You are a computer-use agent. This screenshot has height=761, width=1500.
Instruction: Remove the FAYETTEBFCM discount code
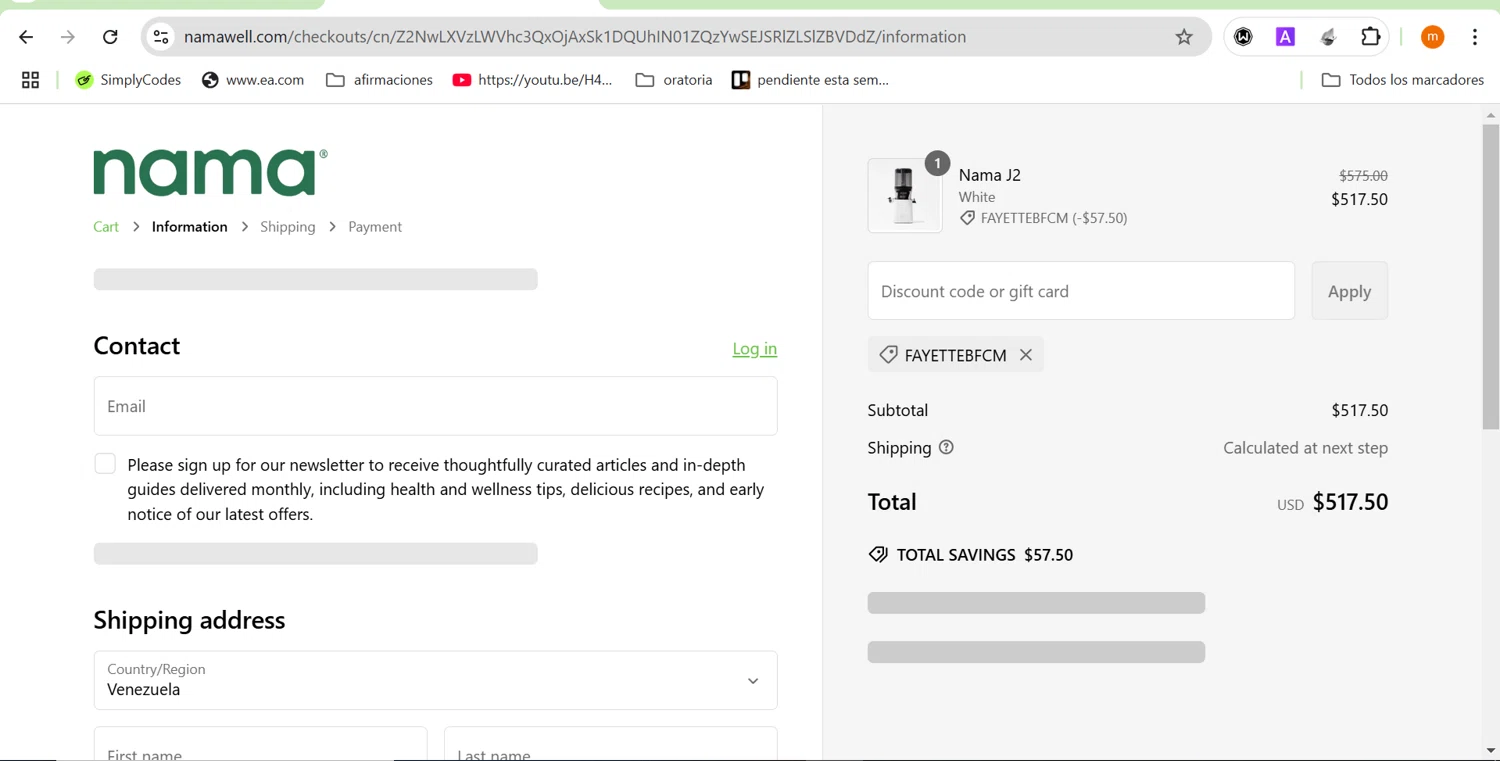(x=1026, y=355)
